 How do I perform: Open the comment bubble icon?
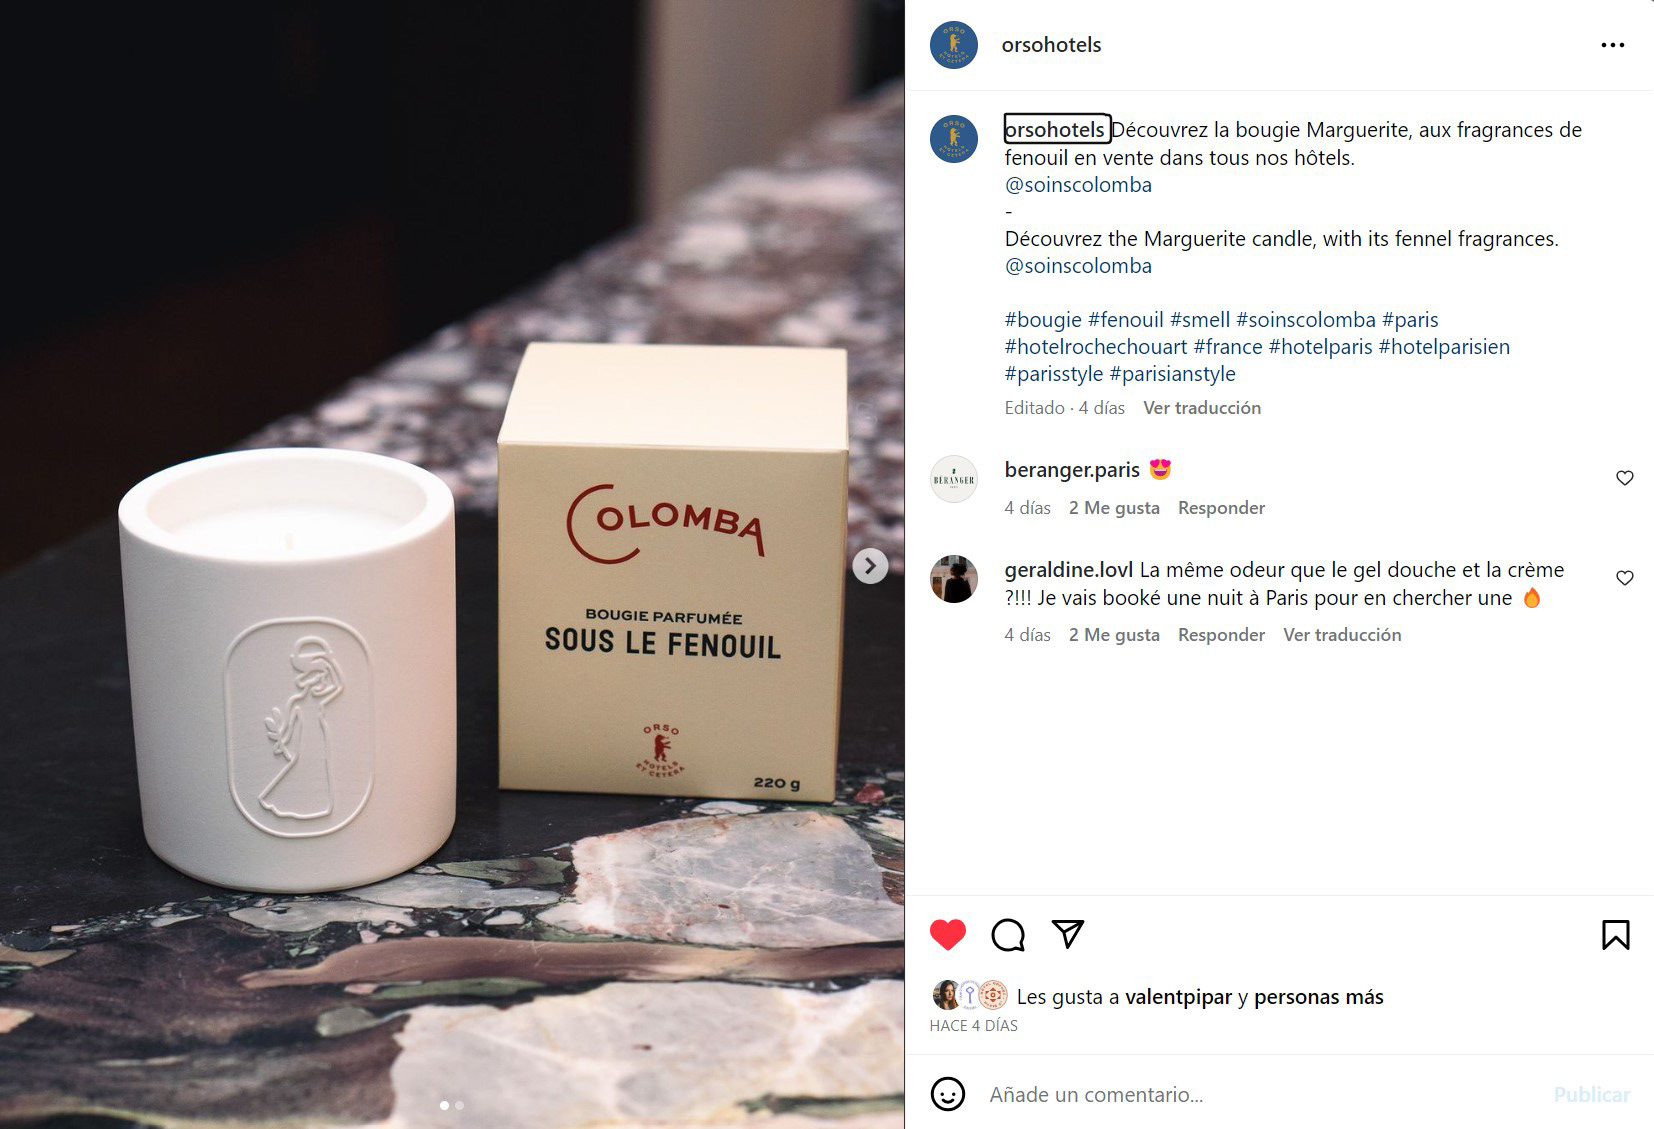click(x=1007, y=935)
